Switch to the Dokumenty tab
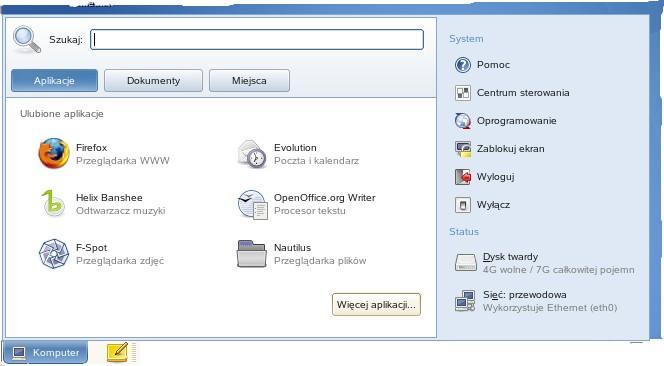 click(153, 80)
